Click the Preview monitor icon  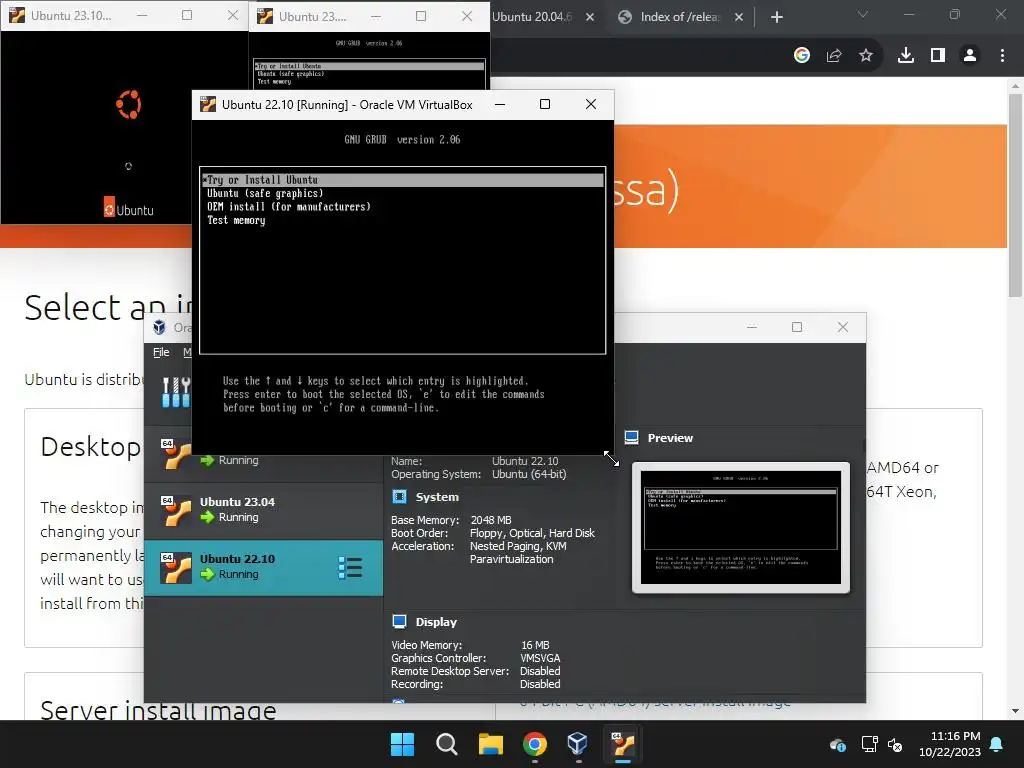click(632, 438)
